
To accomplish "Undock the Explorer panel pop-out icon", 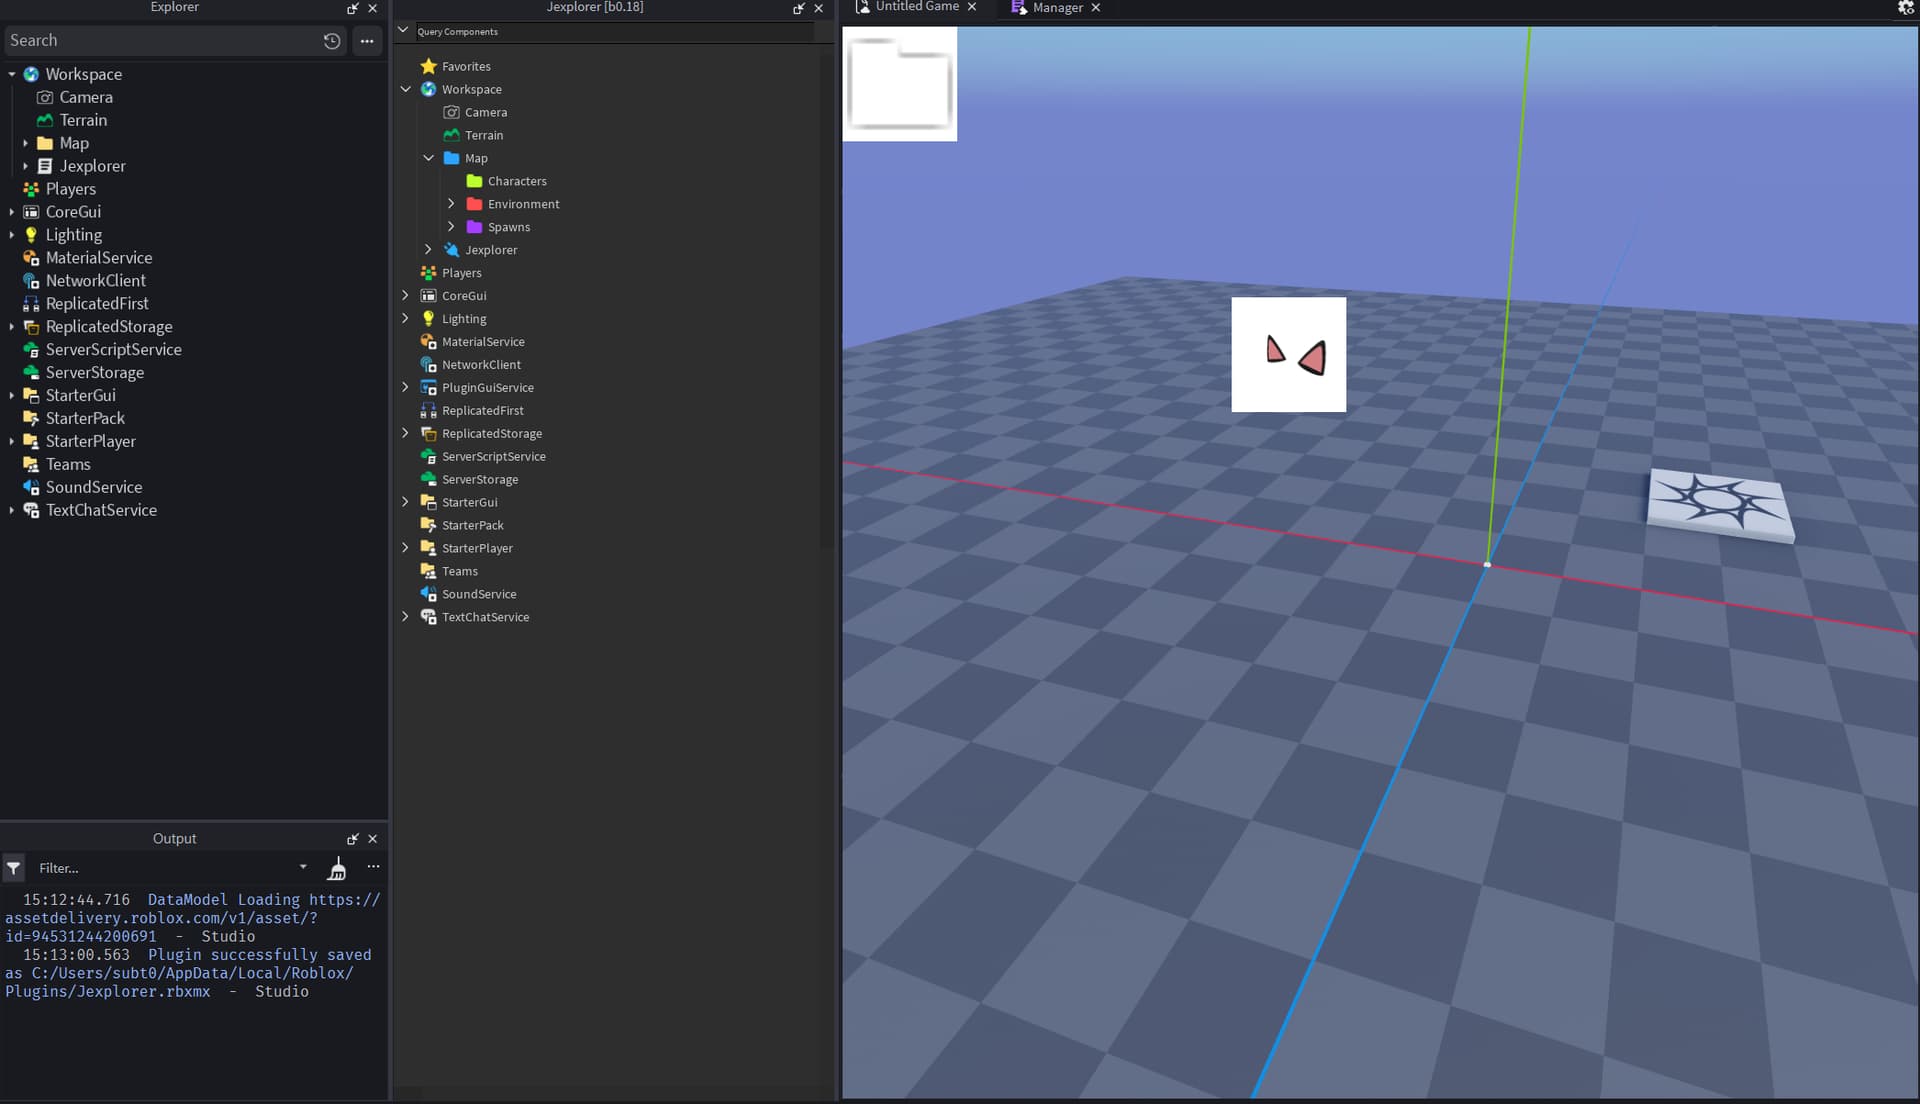I will pyautogui.click(x=352, y=8).
